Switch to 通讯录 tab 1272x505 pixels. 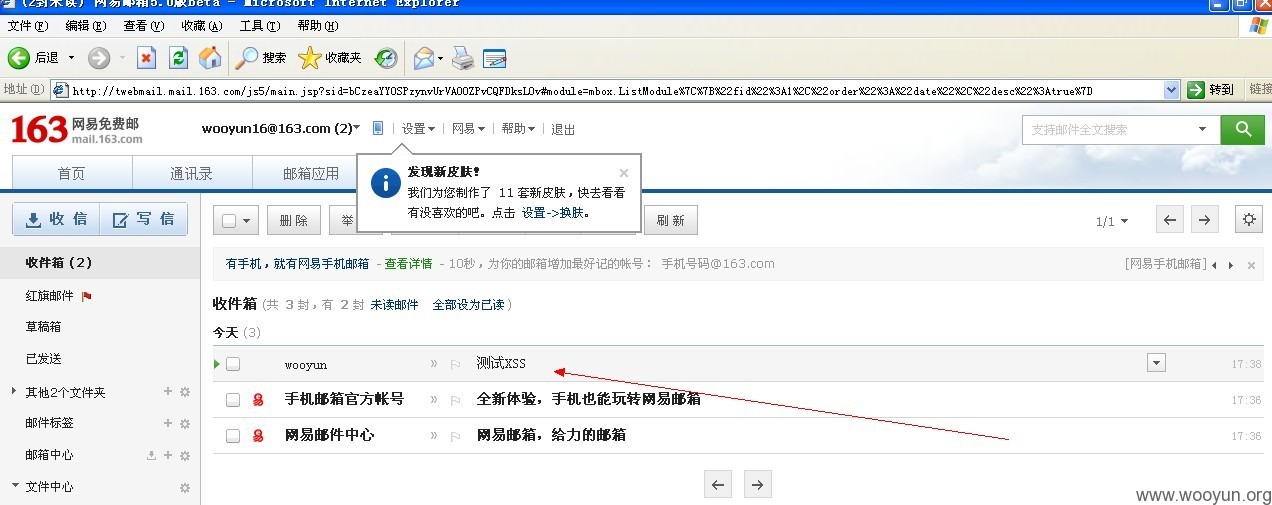tap(190, 173)
